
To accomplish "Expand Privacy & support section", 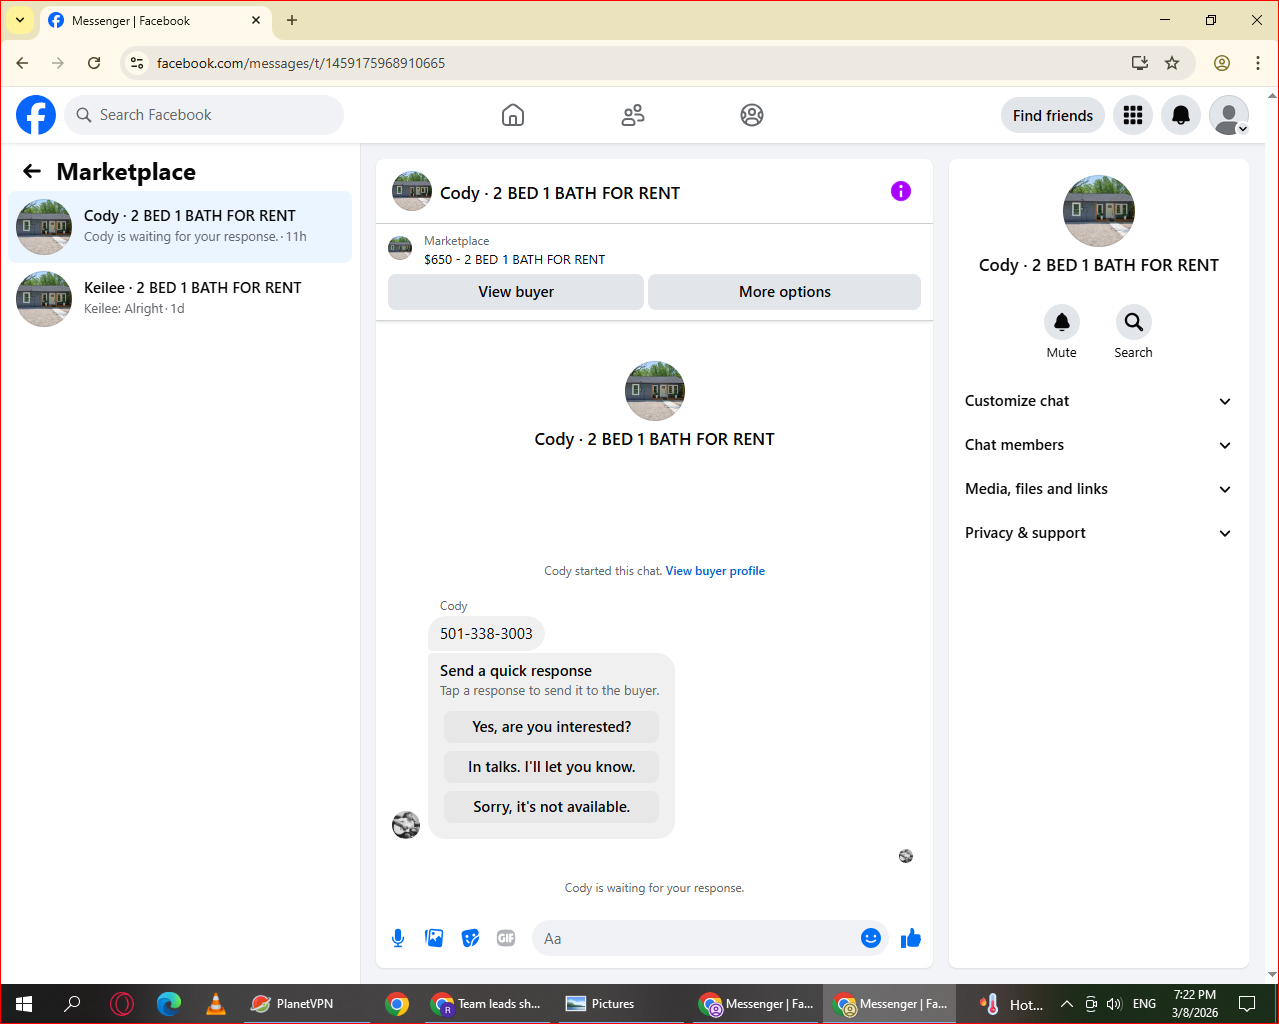I will click(x=1099, y=533).
